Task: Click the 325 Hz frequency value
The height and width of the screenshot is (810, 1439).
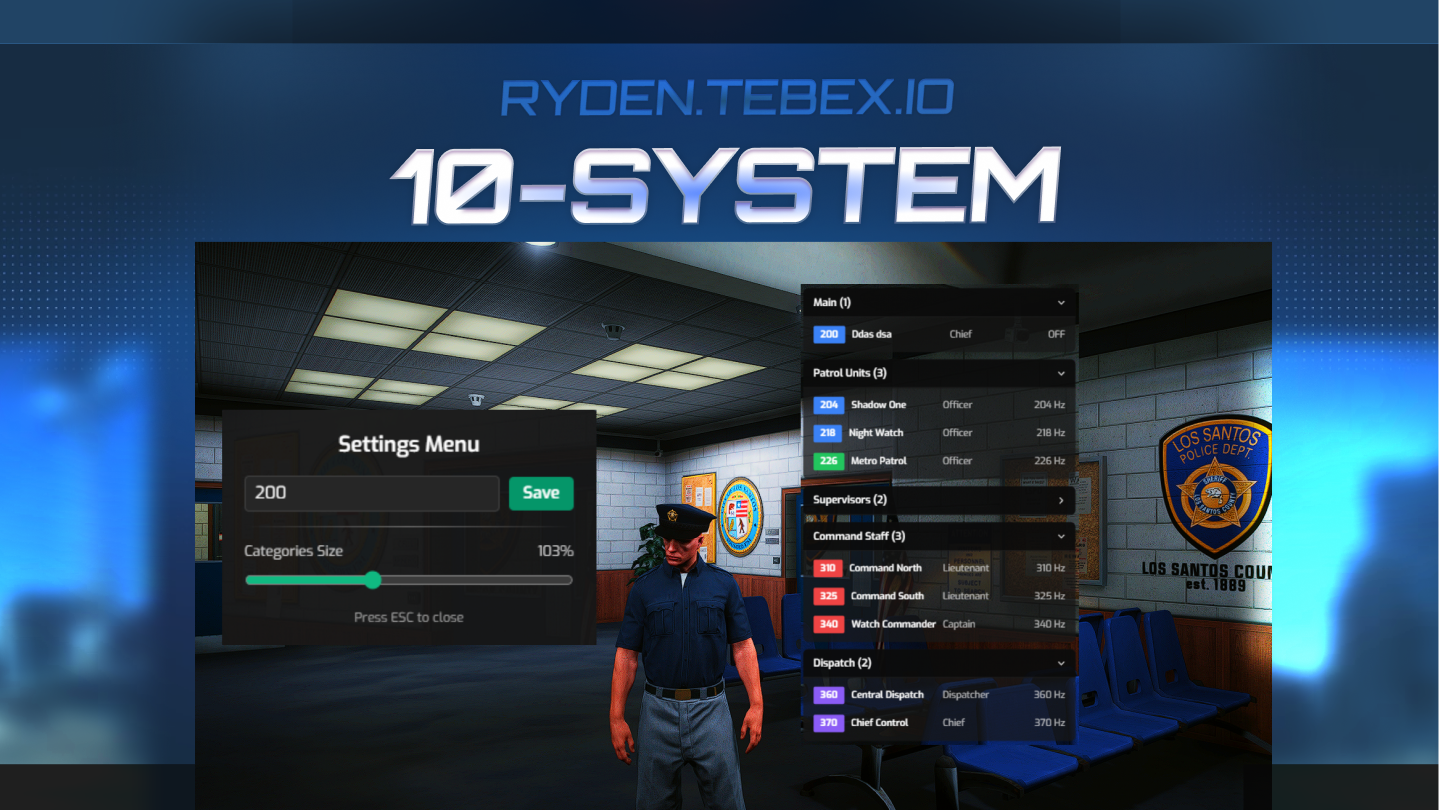Action: coord(1050,596)
